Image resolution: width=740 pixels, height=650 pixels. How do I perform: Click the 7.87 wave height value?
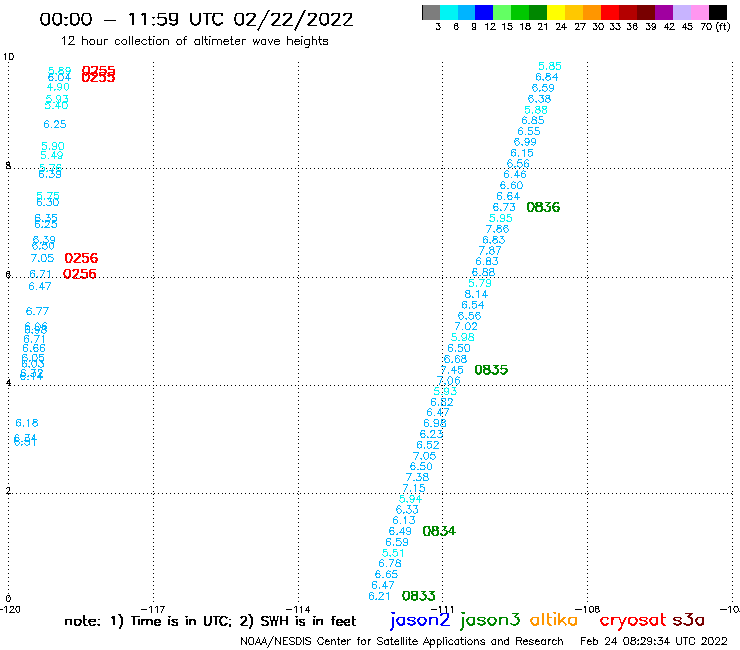tap(490, 251)
